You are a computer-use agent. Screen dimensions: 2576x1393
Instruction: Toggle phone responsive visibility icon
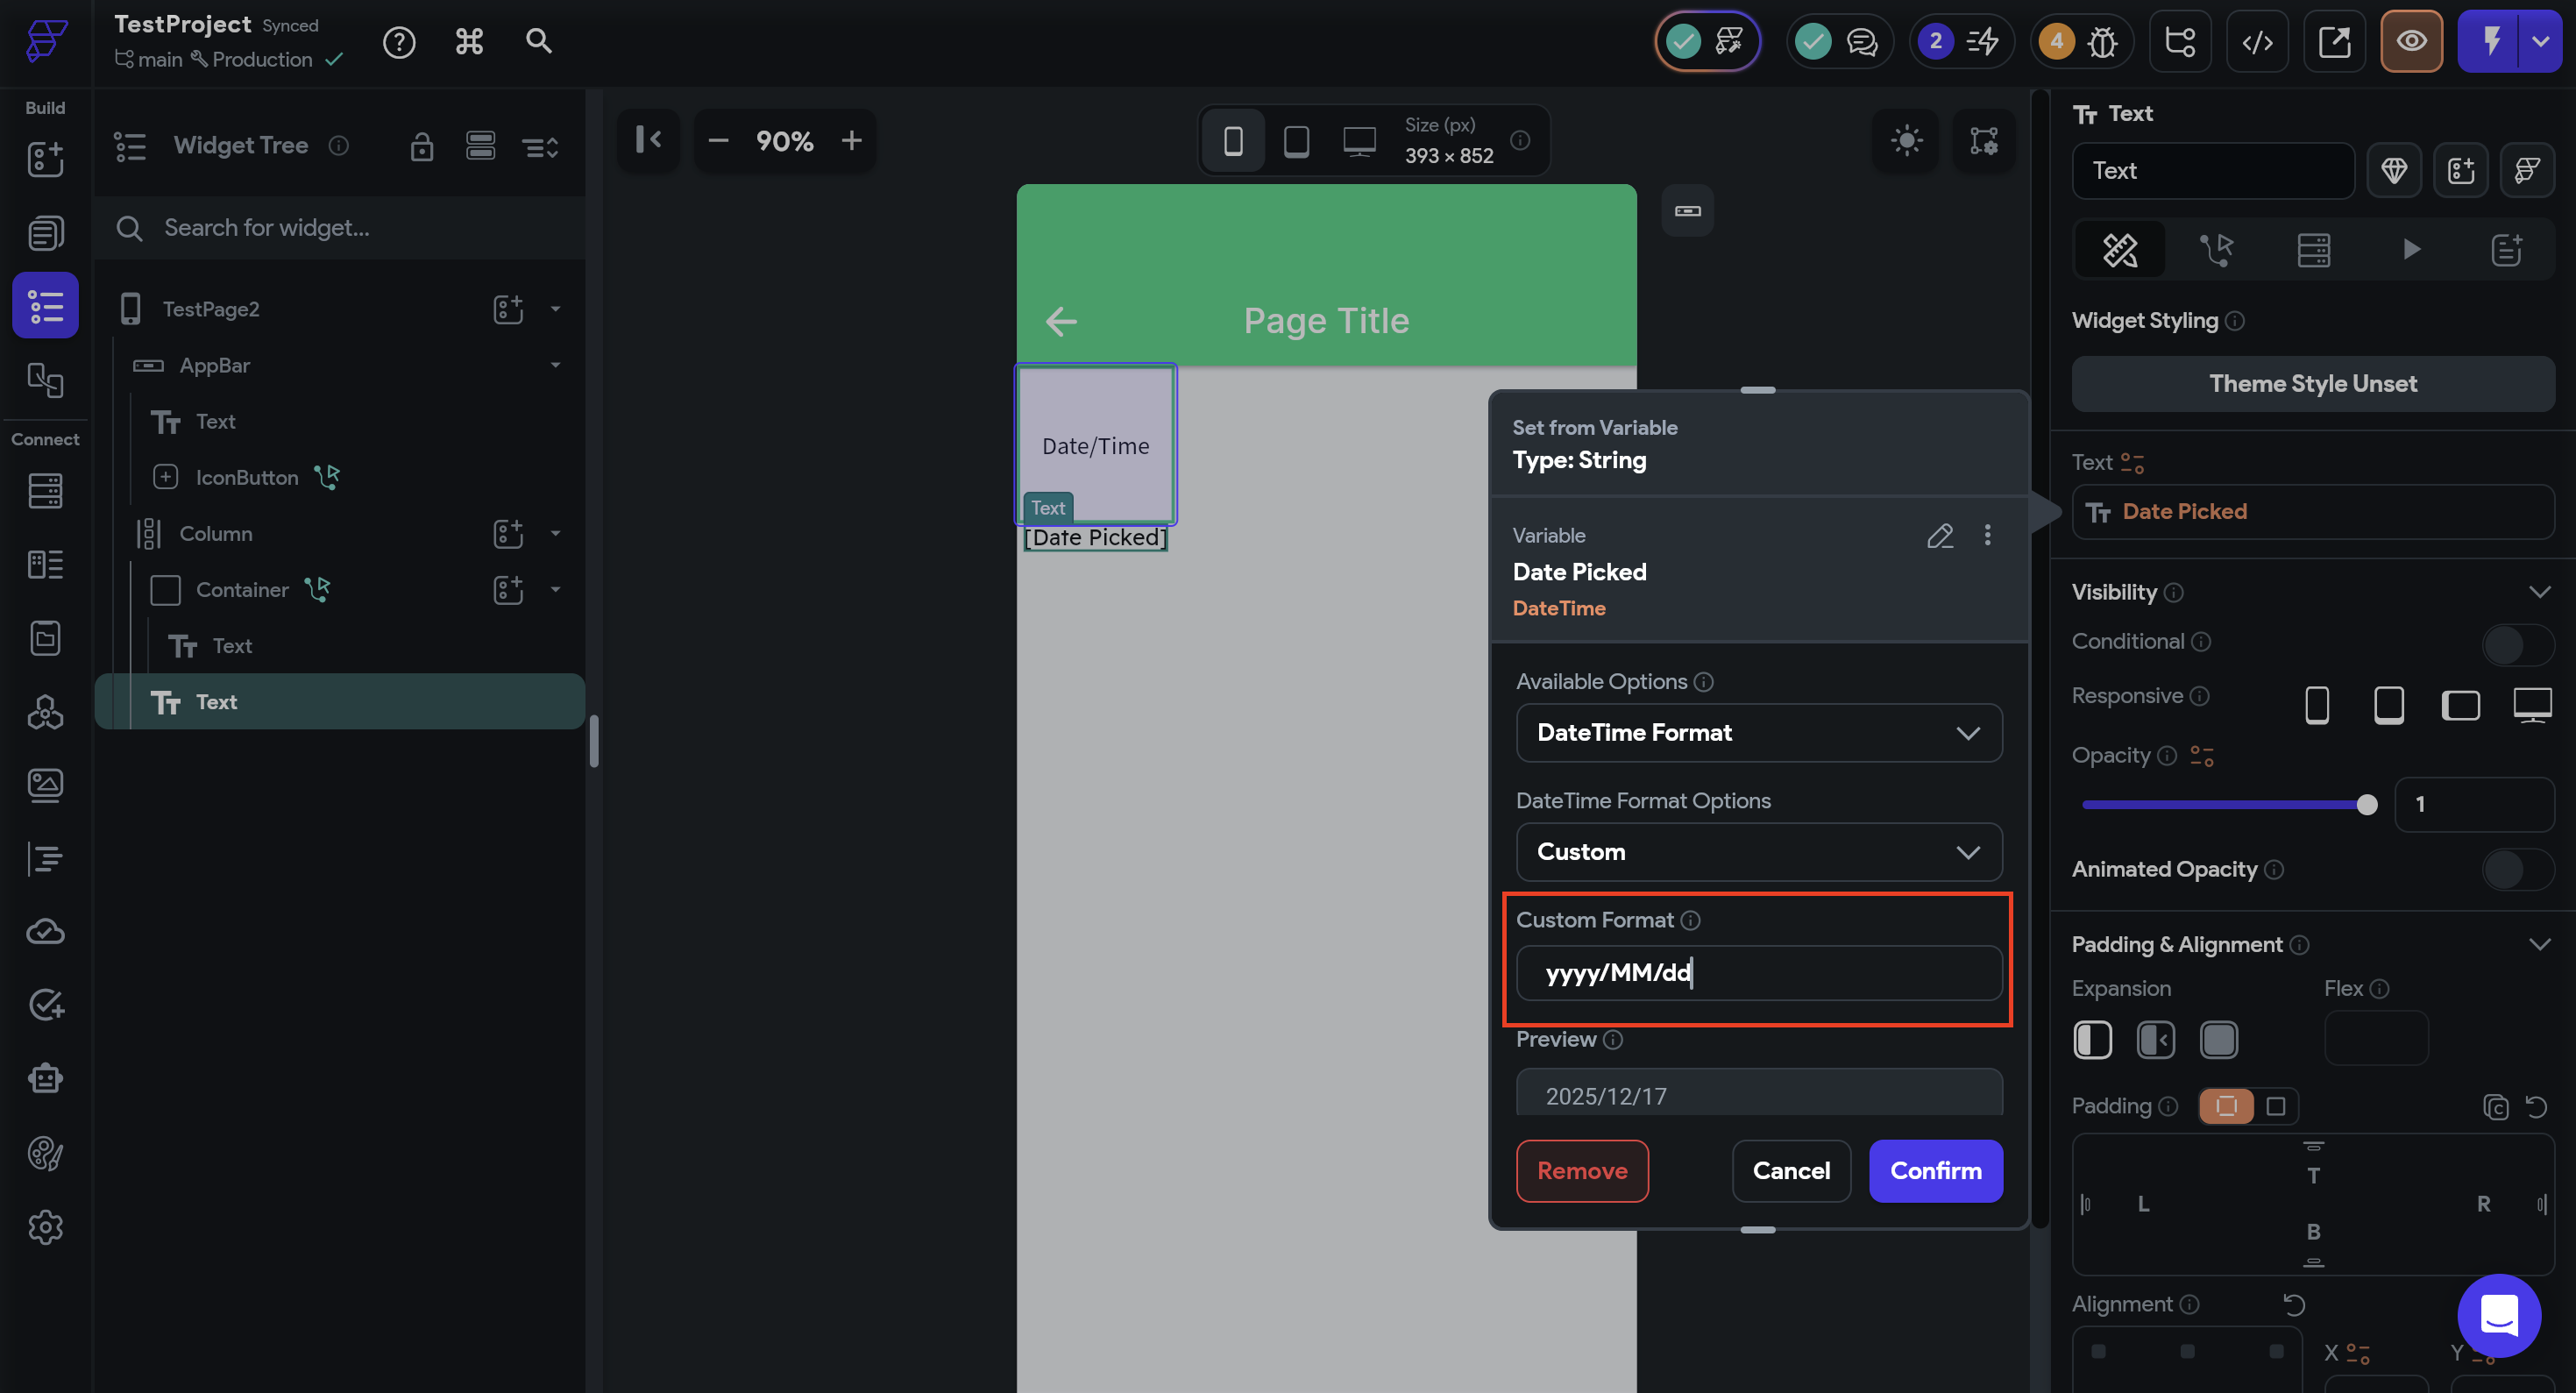[x=2316, y=705]
